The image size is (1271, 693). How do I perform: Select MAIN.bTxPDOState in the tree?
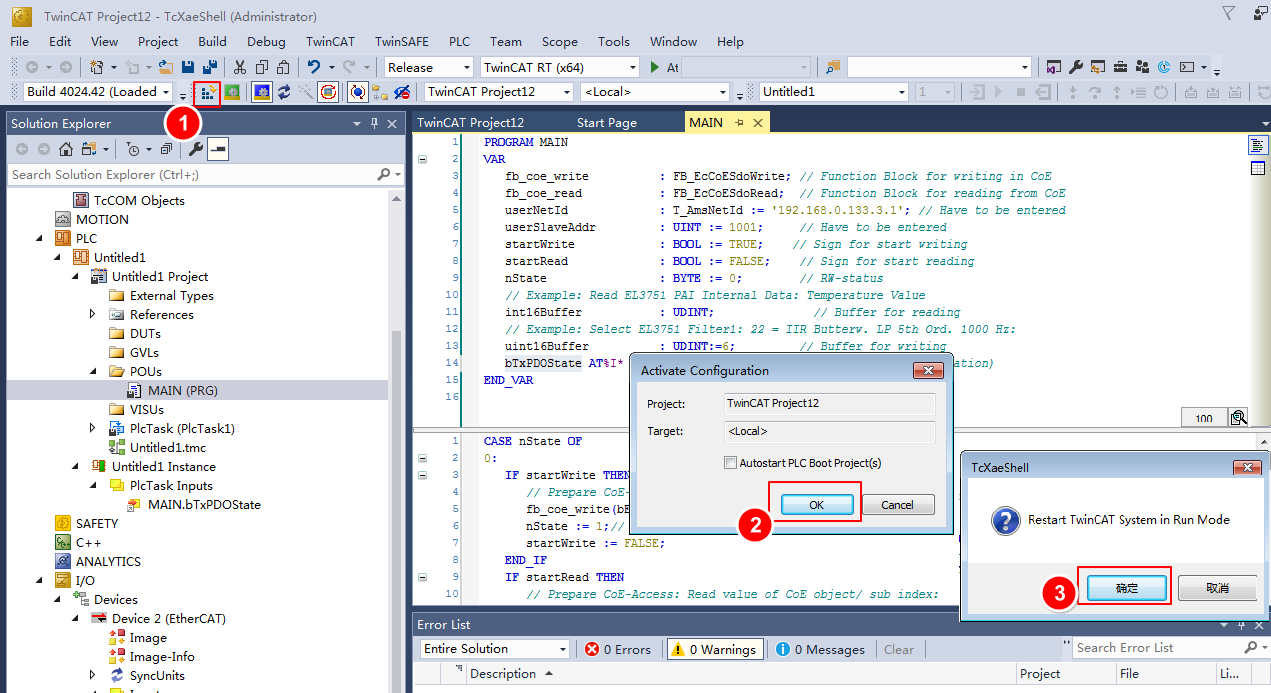204,504
